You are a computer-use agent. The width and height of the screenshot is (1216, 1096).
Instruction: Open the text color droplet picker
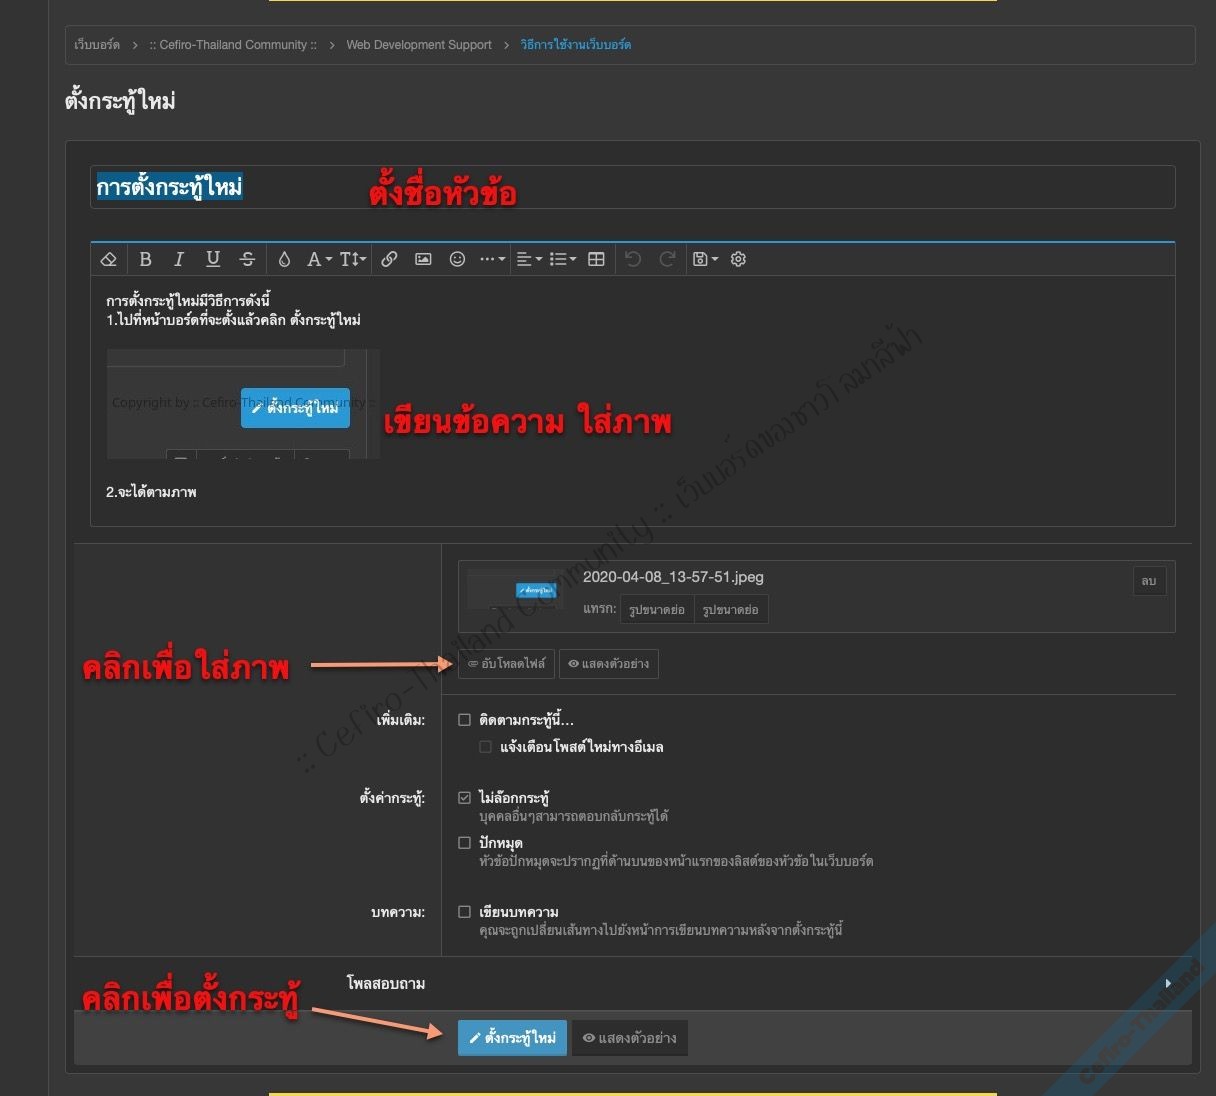pyautogui.click(x=284, y=259)
